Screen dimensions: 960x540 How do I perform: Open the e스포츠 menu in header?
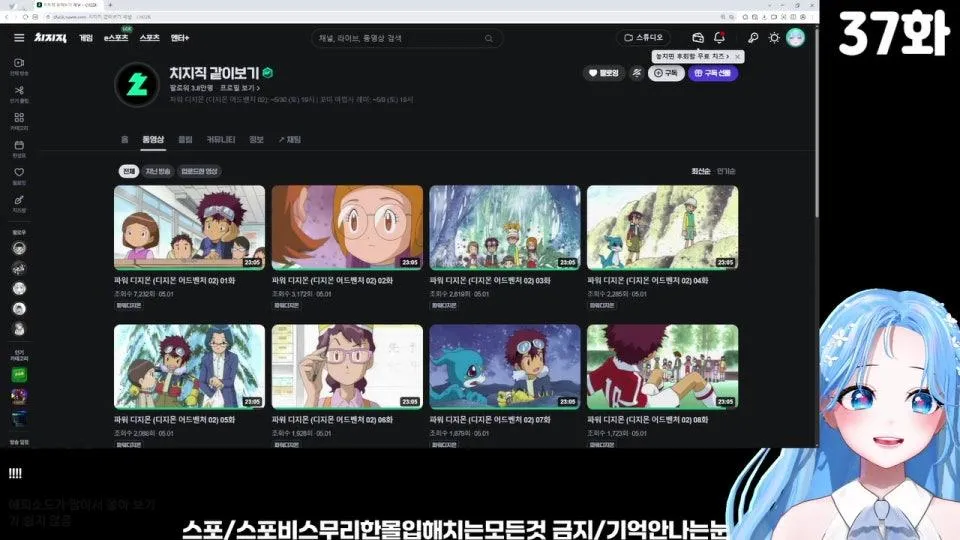point(116,38)
